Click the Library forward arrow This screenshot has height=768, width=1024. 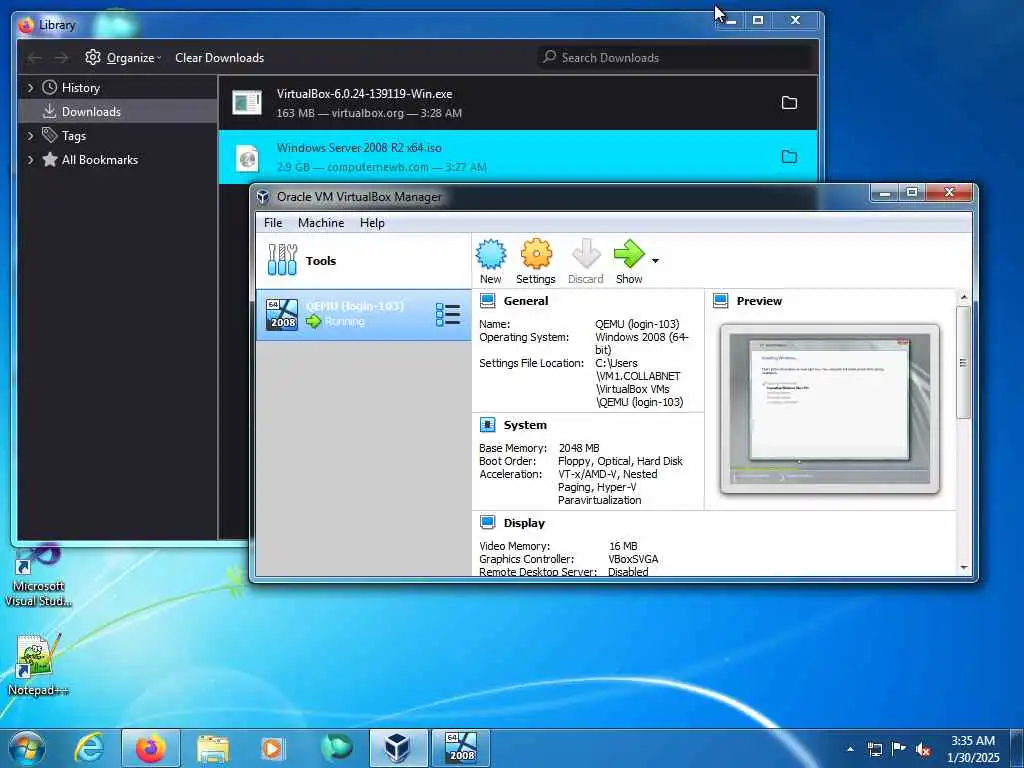61,58
